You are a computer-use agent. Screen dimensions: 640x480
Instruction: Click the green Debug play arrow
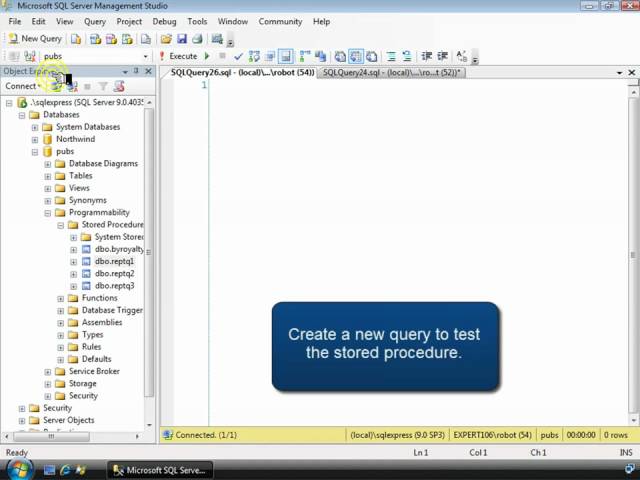coord(207,56)
